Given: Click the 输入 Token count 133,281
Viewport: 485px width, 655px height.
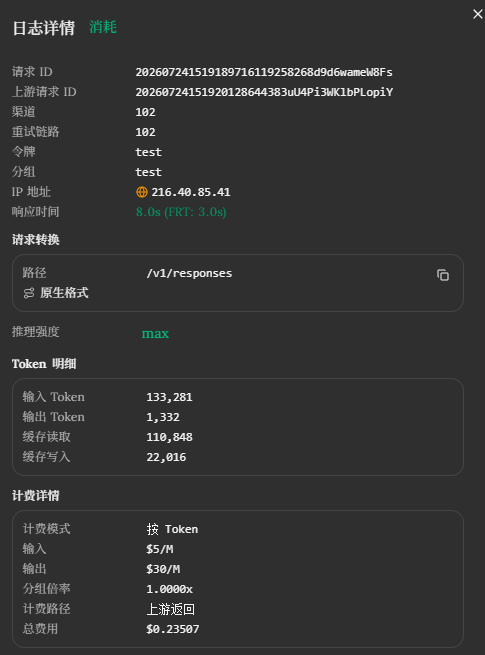Looking at the screenshot, I should [169, 397].
